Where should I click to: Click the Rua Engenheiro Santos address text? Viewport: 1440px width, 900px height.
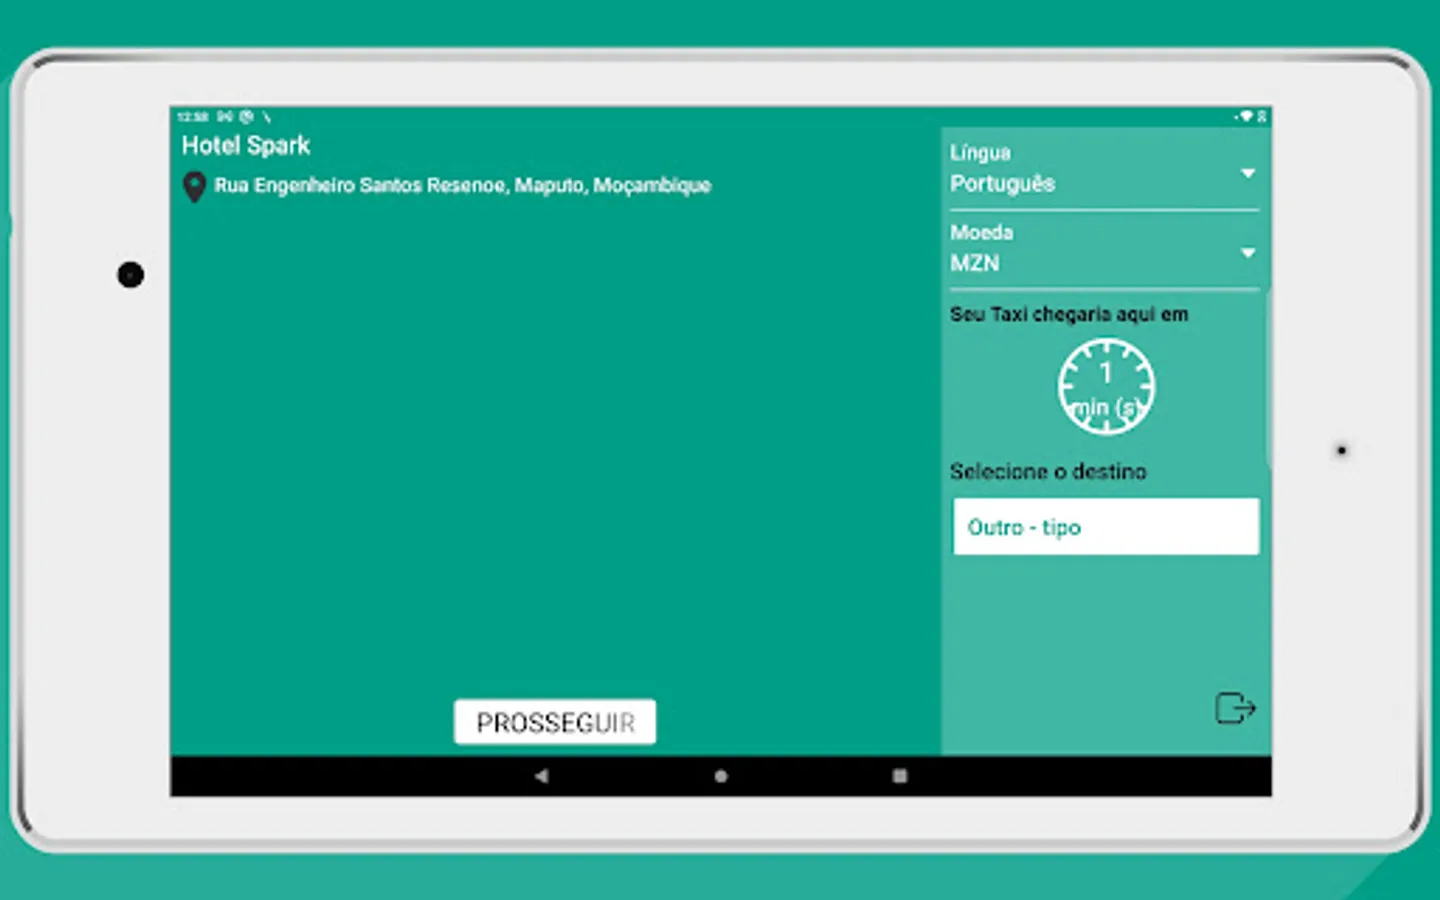[x=462, y=186]
